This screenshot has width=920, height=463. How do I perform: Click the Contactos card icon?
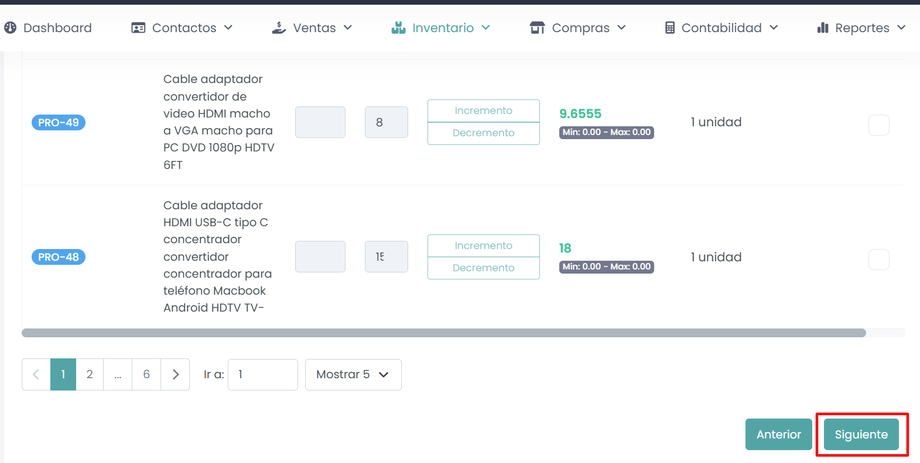(138, 28)
